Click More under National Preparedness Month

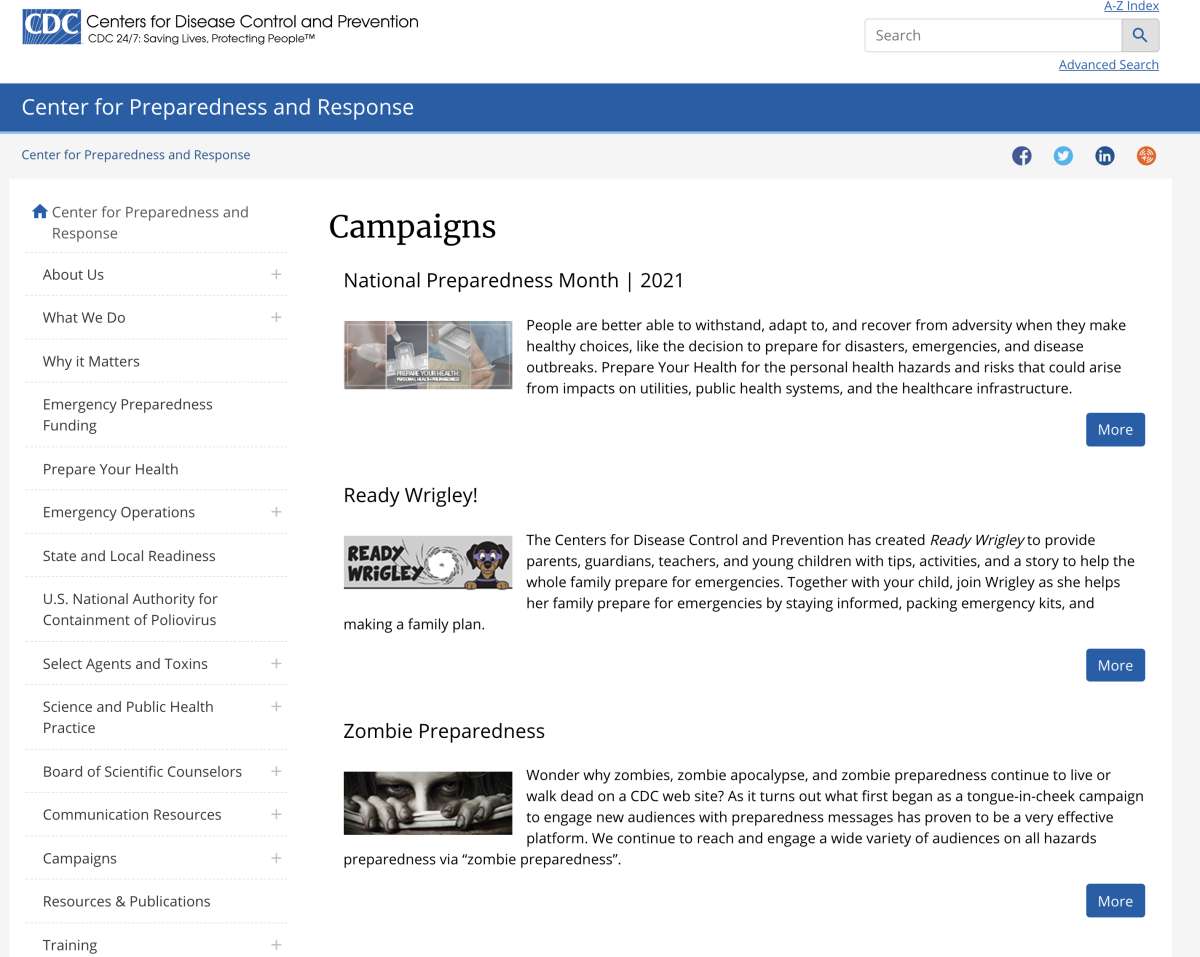coord(1115,430)
